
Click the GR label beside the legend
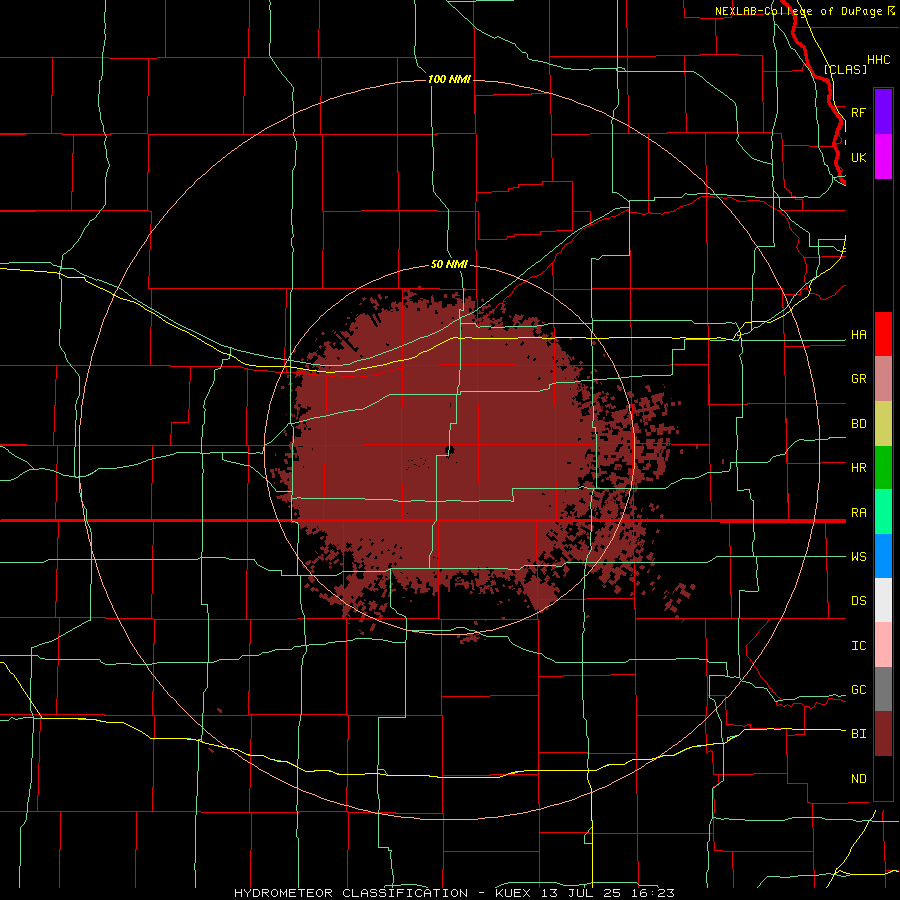(x=858, y=379)
